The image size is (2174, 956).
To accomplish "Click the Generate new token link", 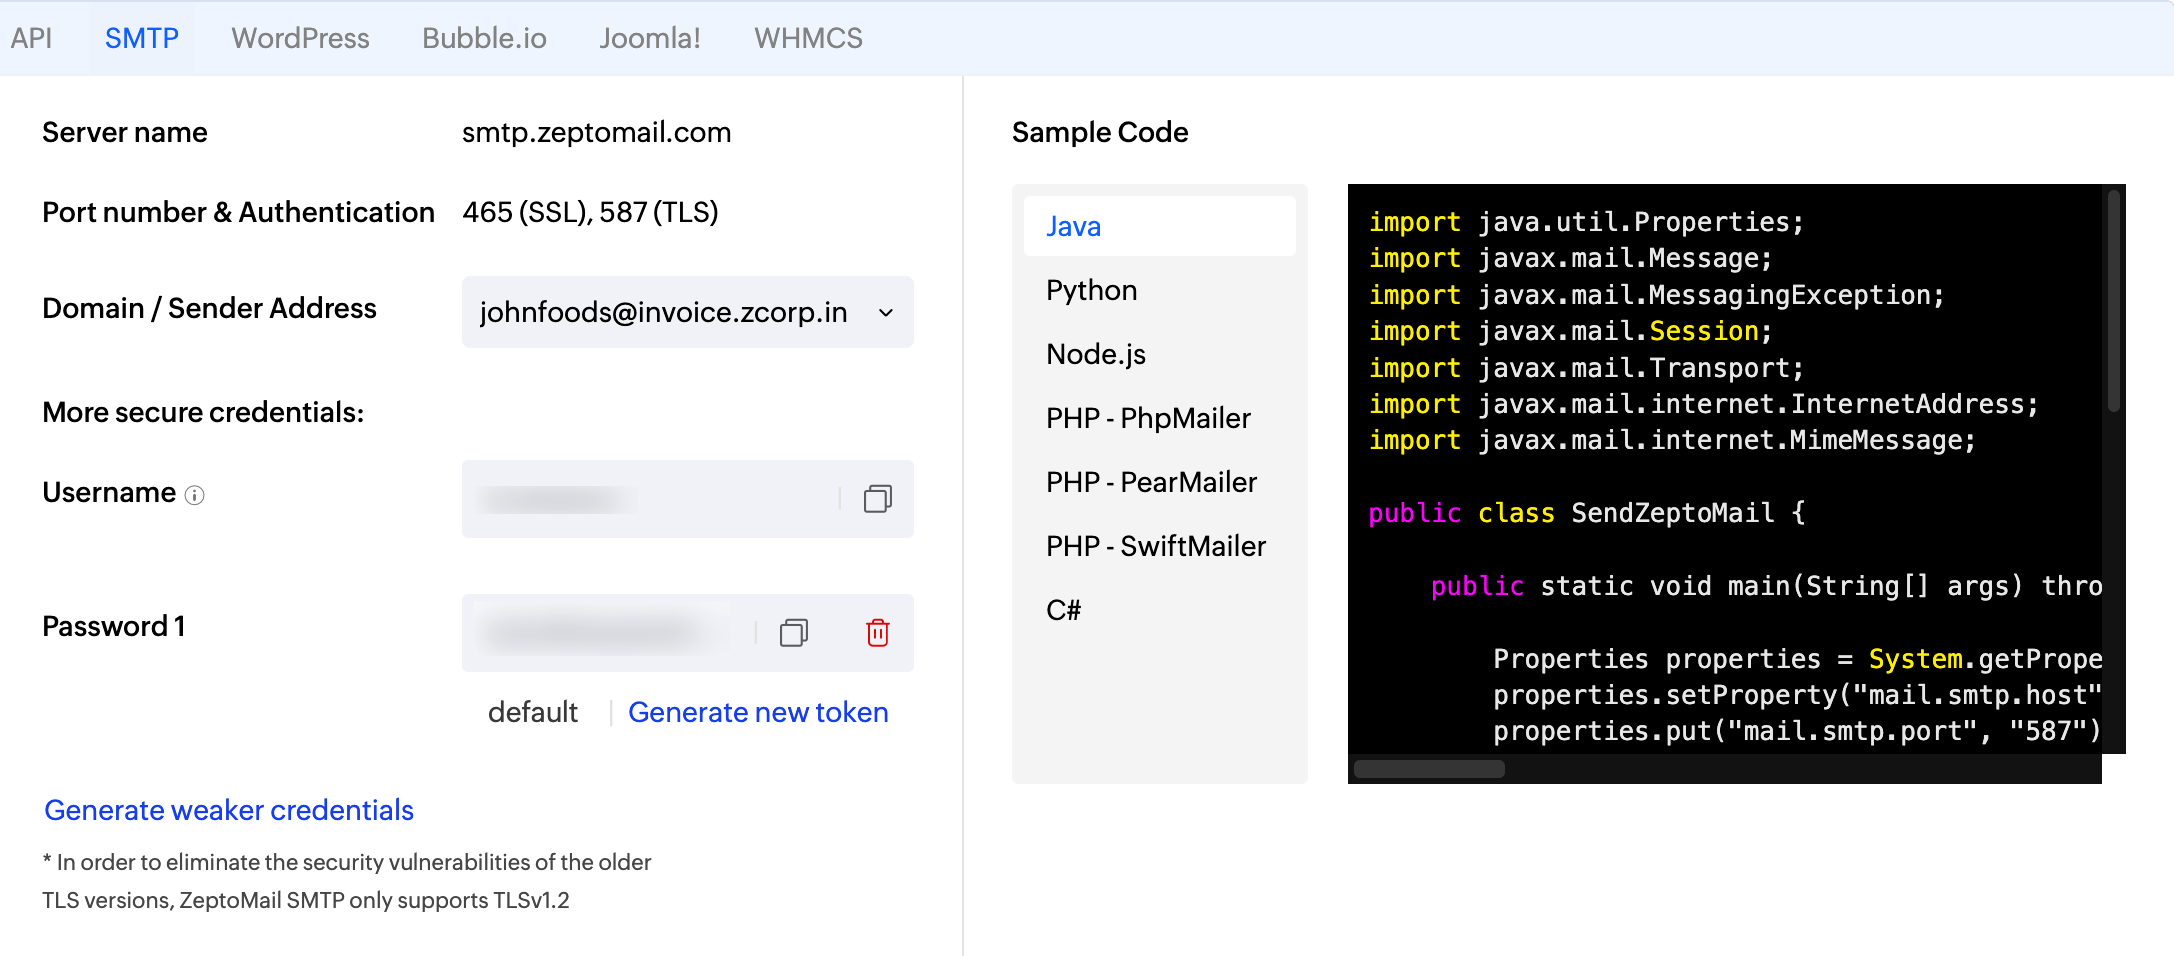I will (757, 712).
